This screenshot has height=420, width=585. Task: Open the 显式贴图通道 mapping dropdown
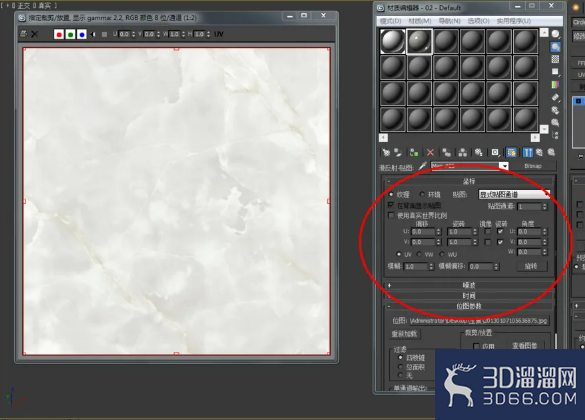(514, 194)
